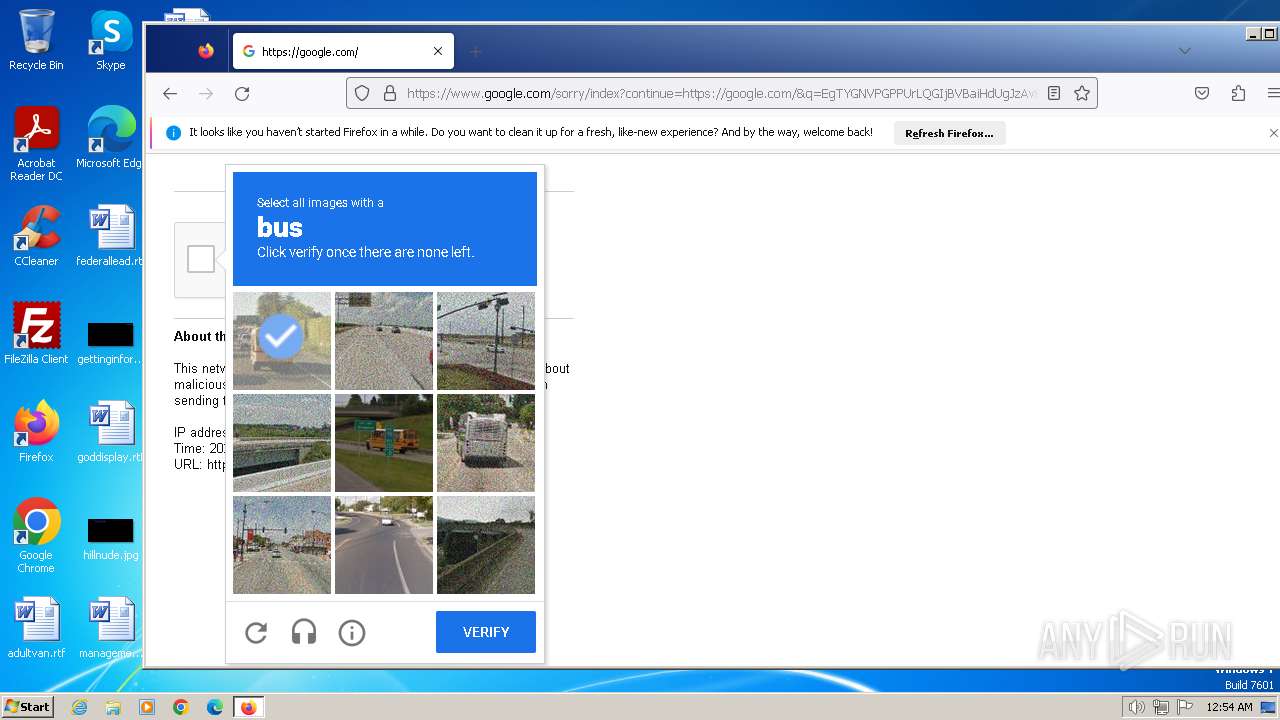Dismiss the Firefox refresh notification bar
The height and width of the screenshot is (720, 1280).
click(x=1273, y=133)
